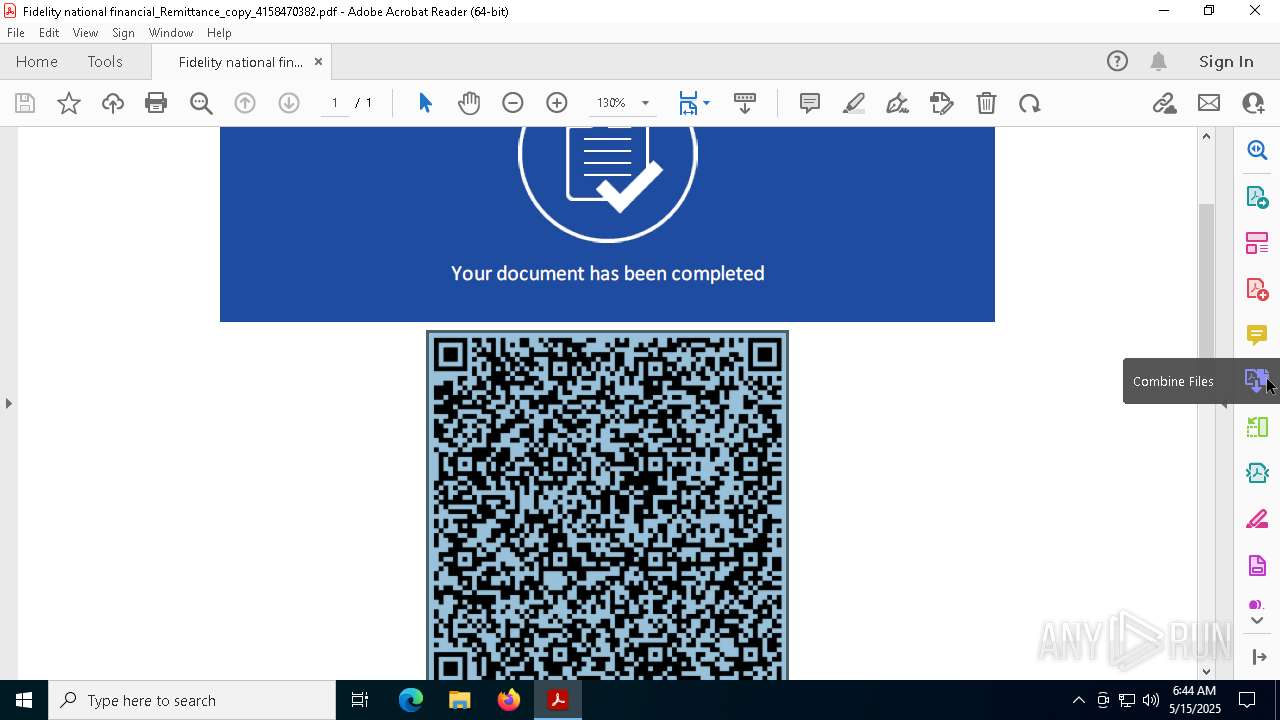Pin the tools pane with the bottom-right arrow icon
Image resolution: width=1280 pixels, height=720 pixels.
tap(1258, 657)
